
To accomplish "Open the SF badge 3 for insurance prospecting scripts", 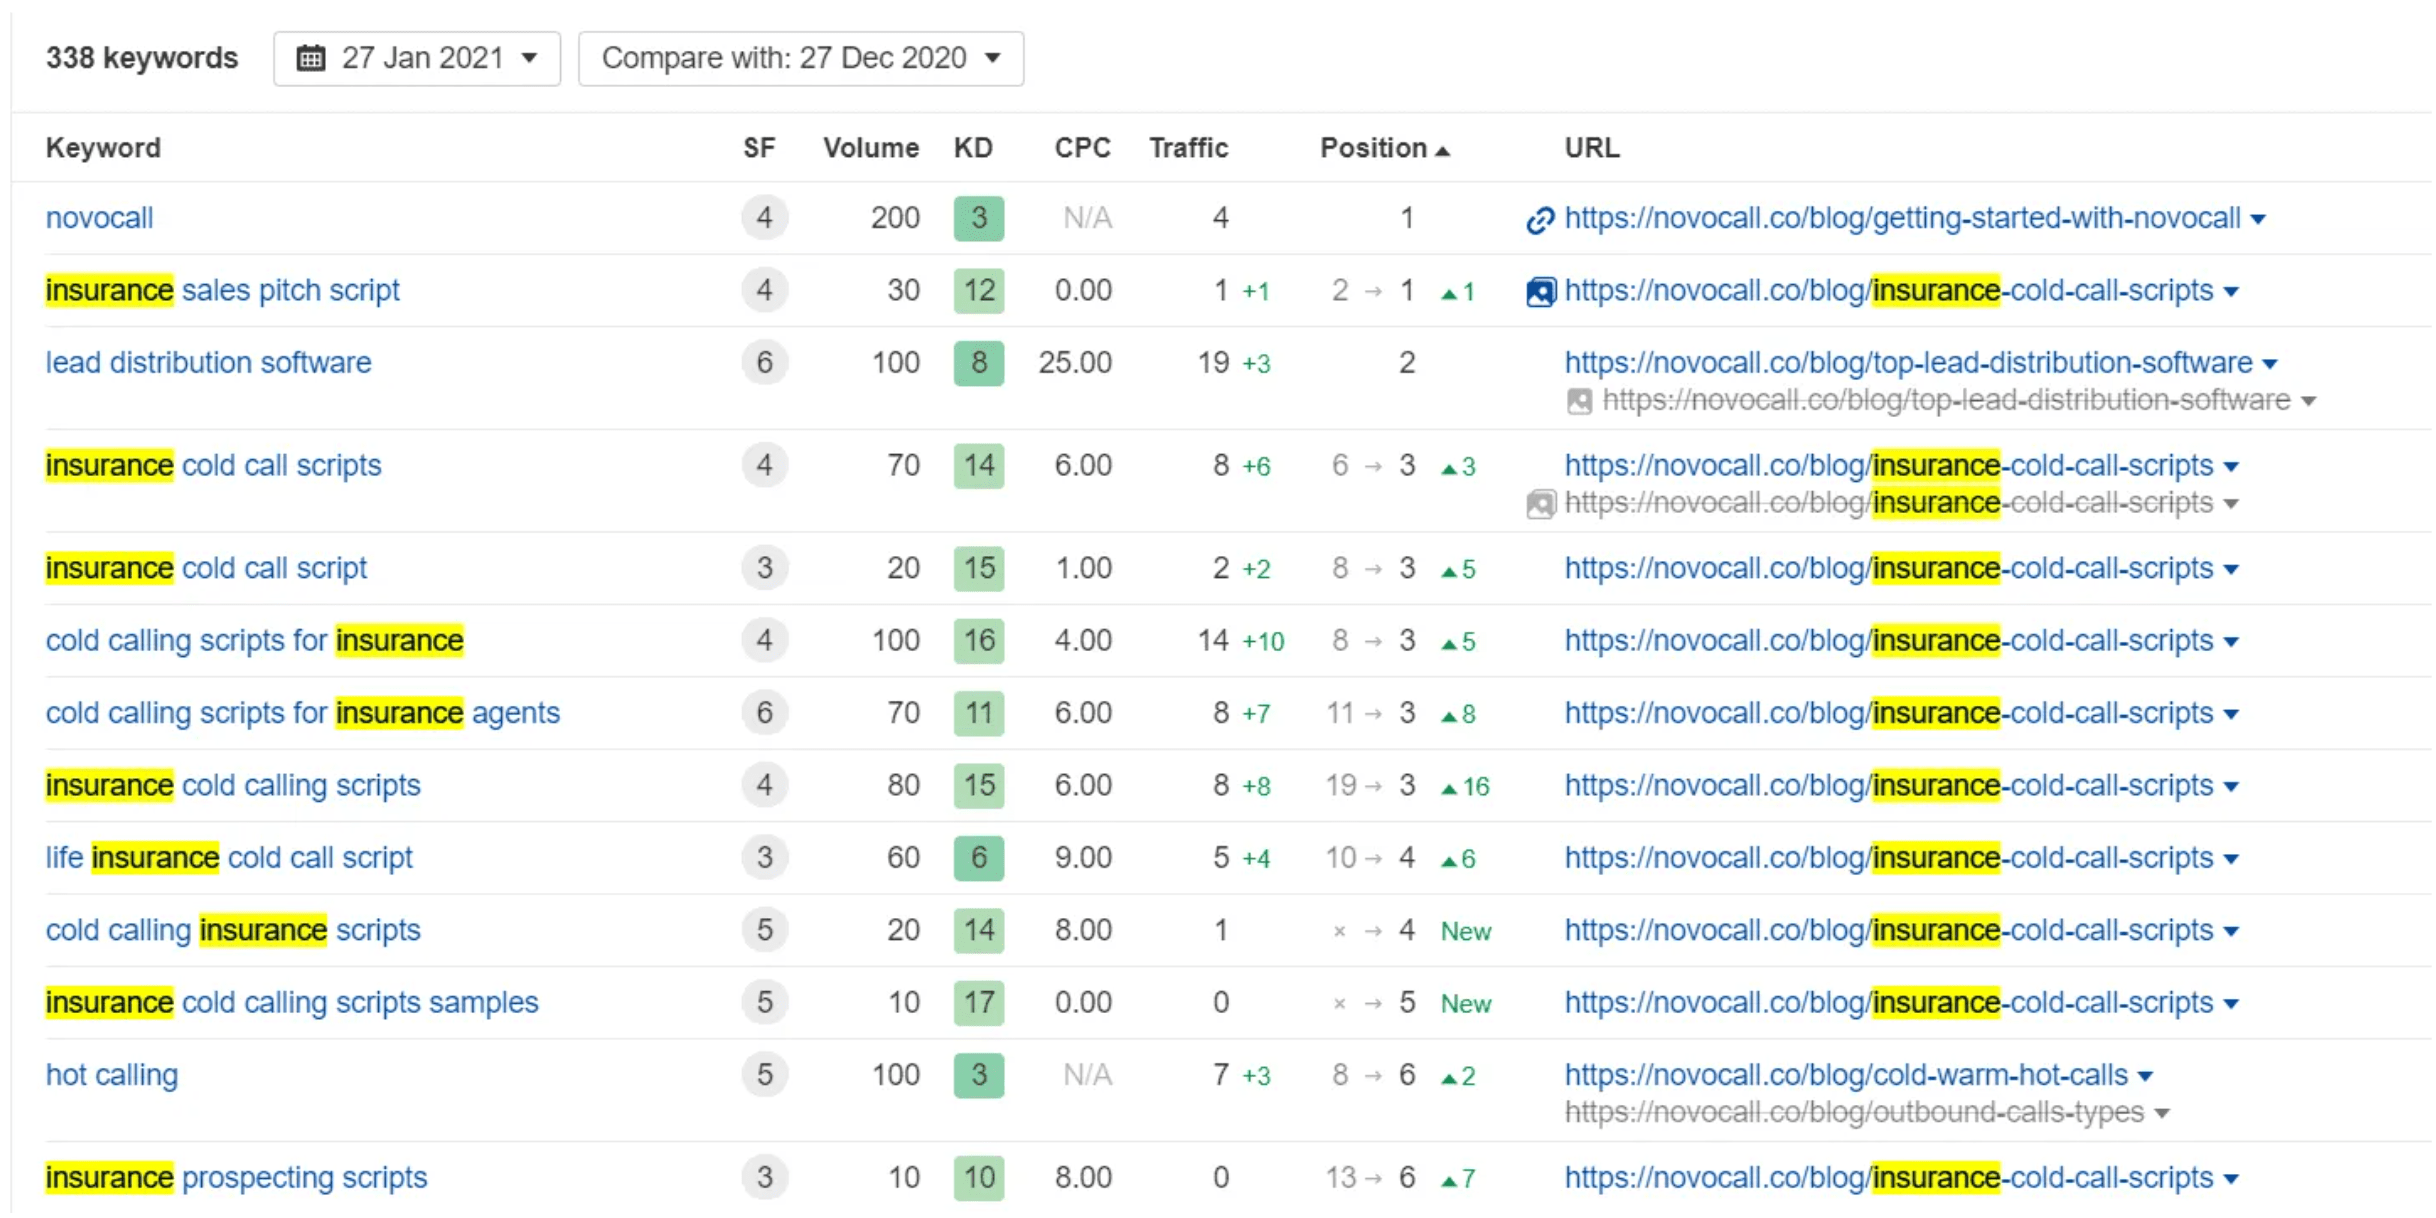I will point(764,1177).
